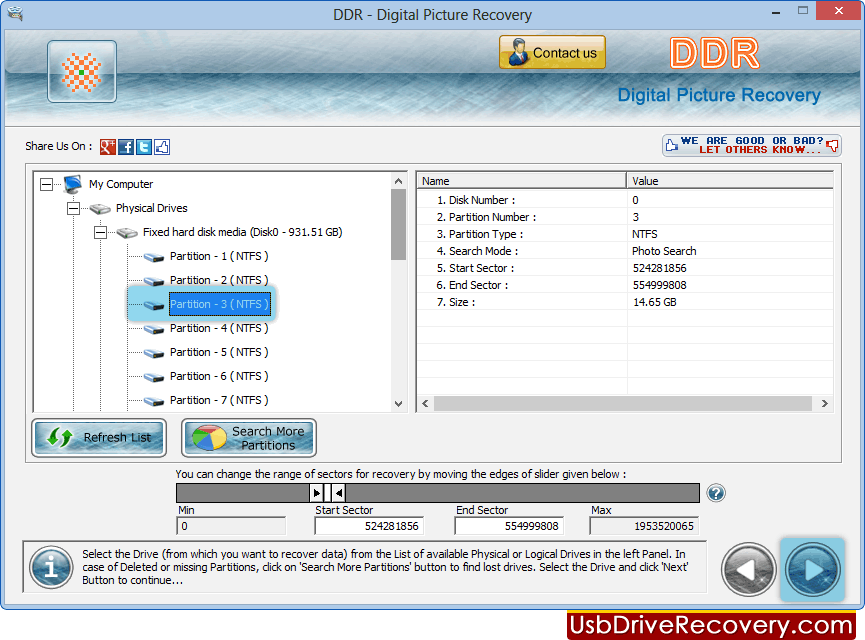Click the Start Sector input field
This screenshot has height=640, width=865.
point(369,526)
